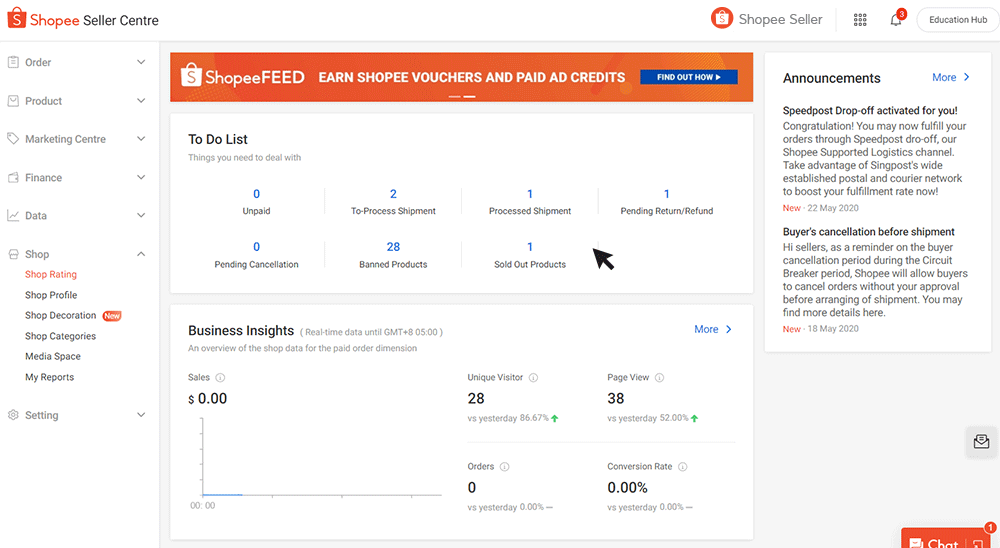
Task: Open Shop Categories in sidebar
Action: [61, 336]
